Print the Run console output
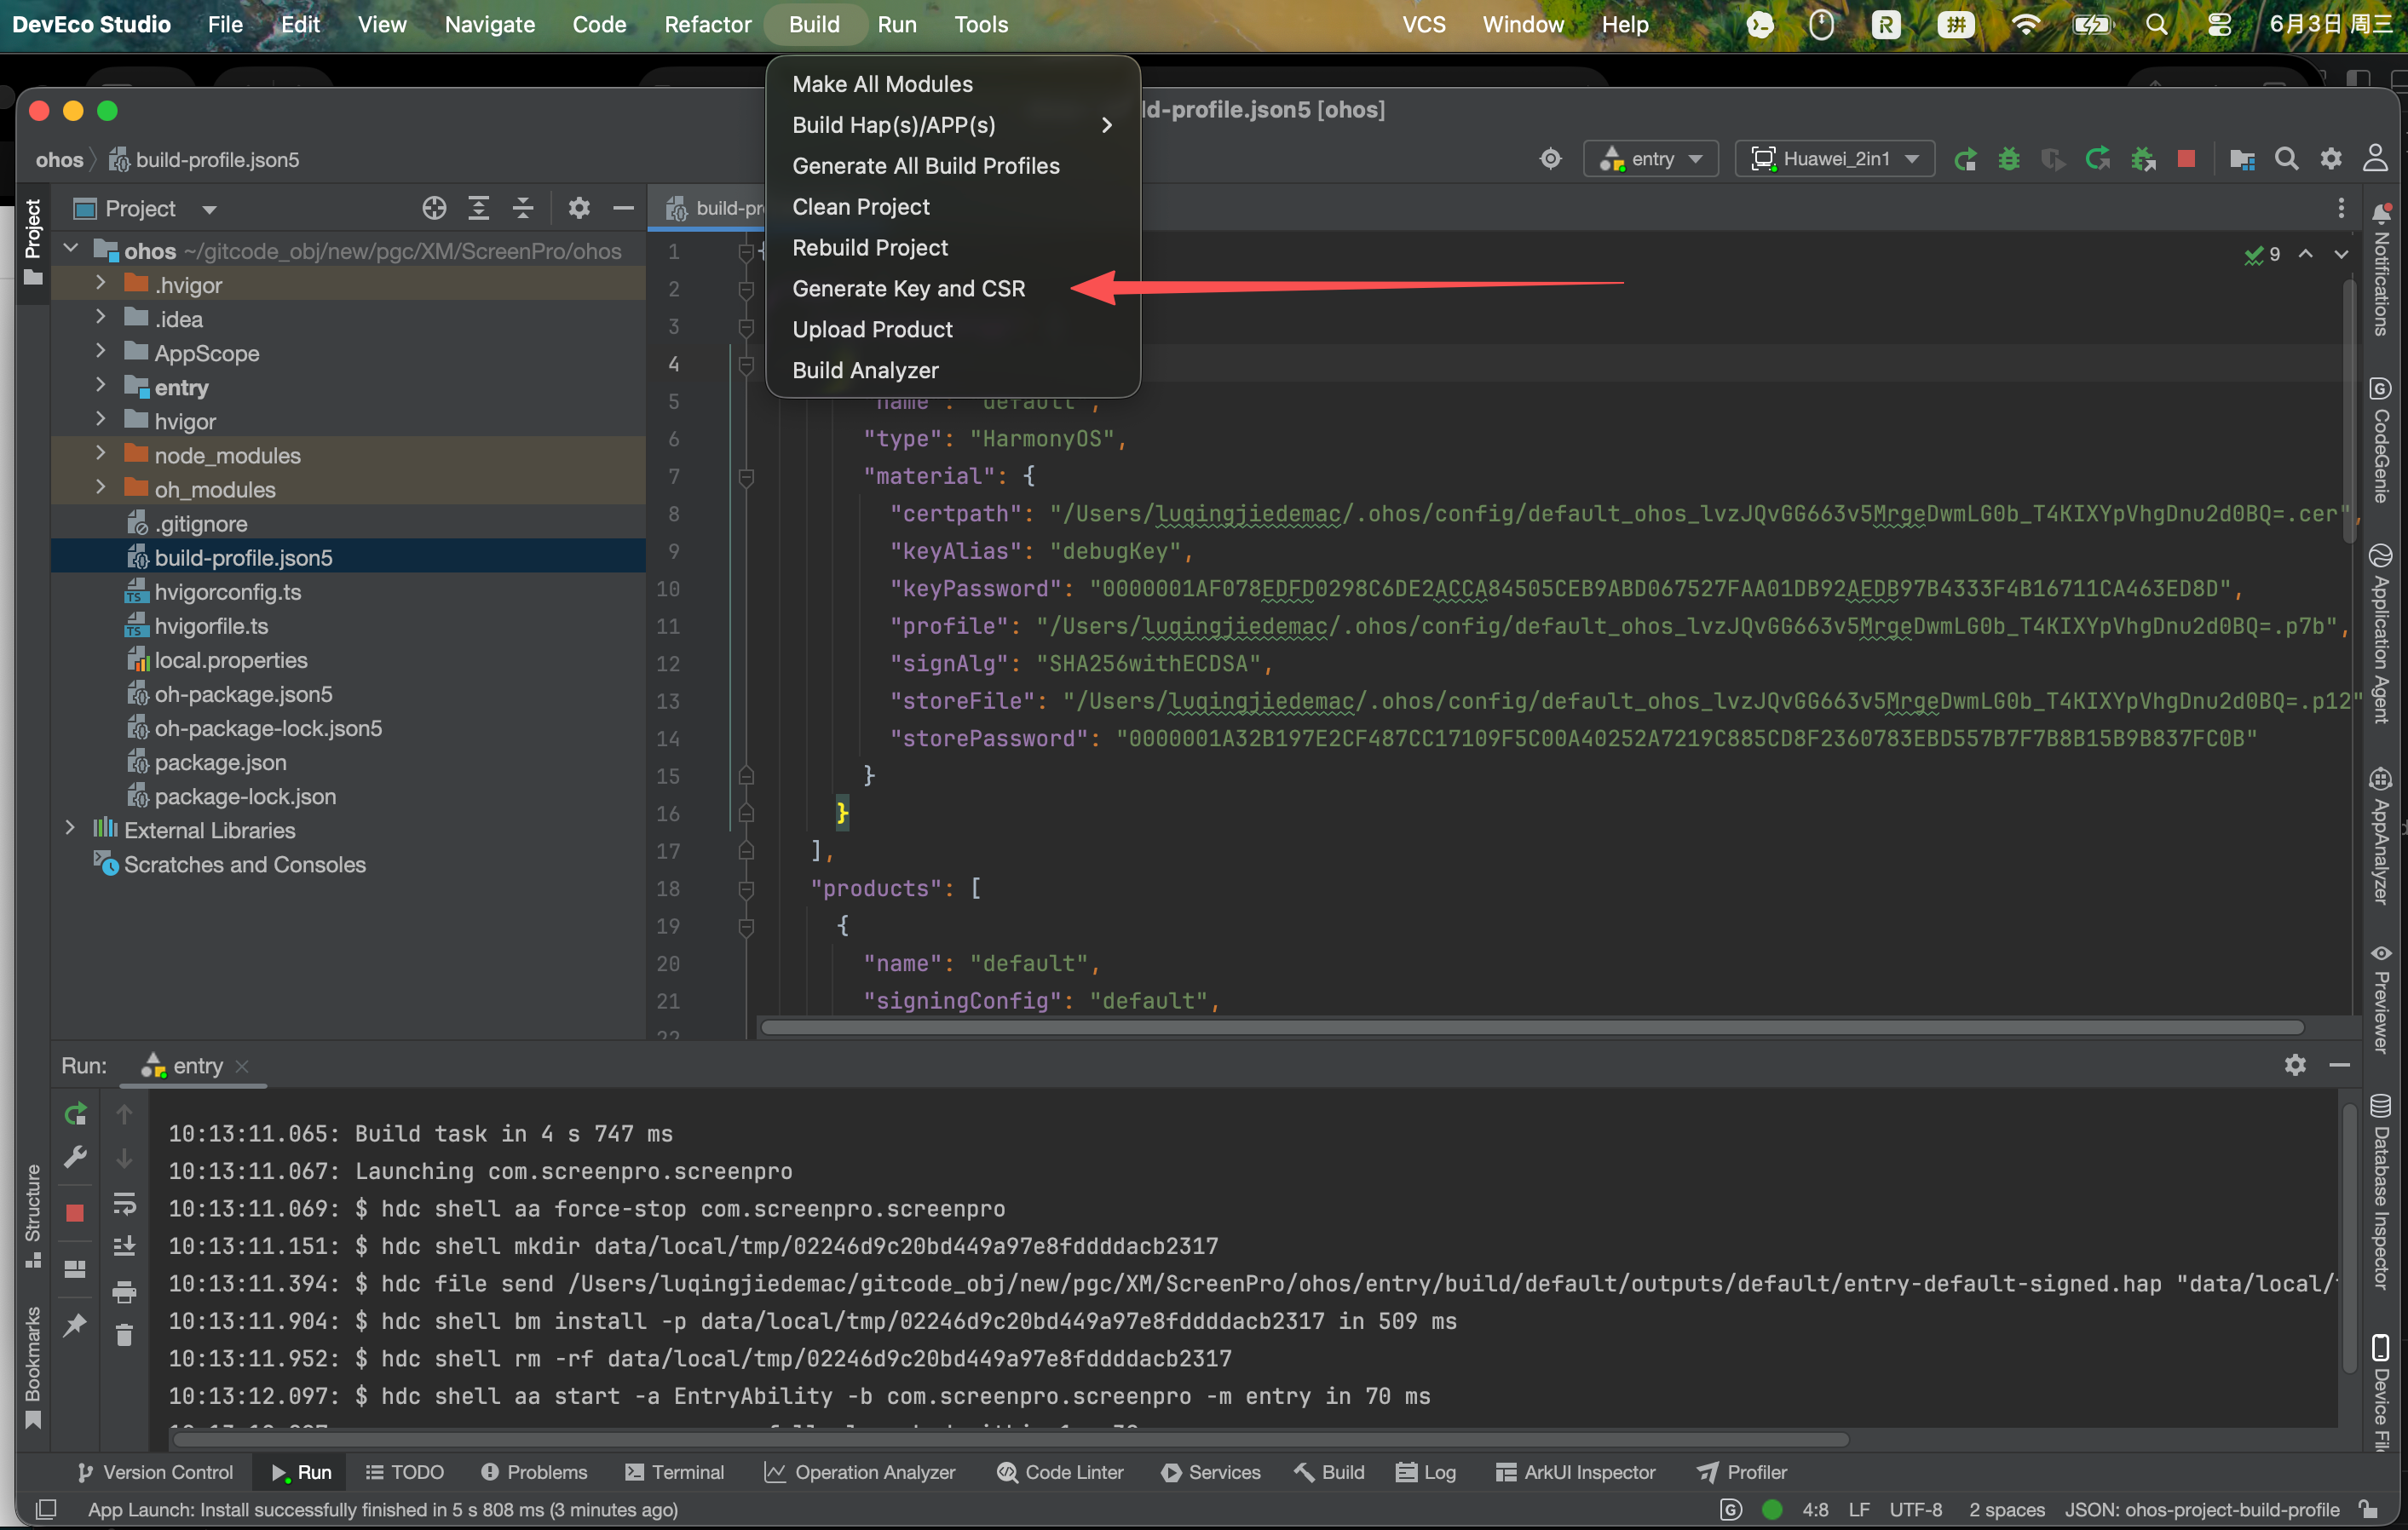Viewport: 2408px width, 1530px height. pos(124,1292)
